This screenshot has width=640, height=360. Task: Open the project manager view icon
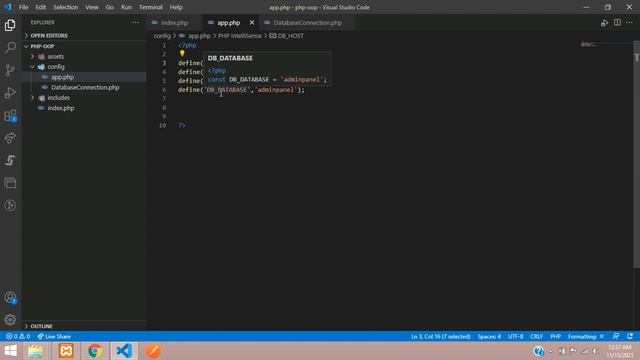pyautogui.click(x=10, y=182)
